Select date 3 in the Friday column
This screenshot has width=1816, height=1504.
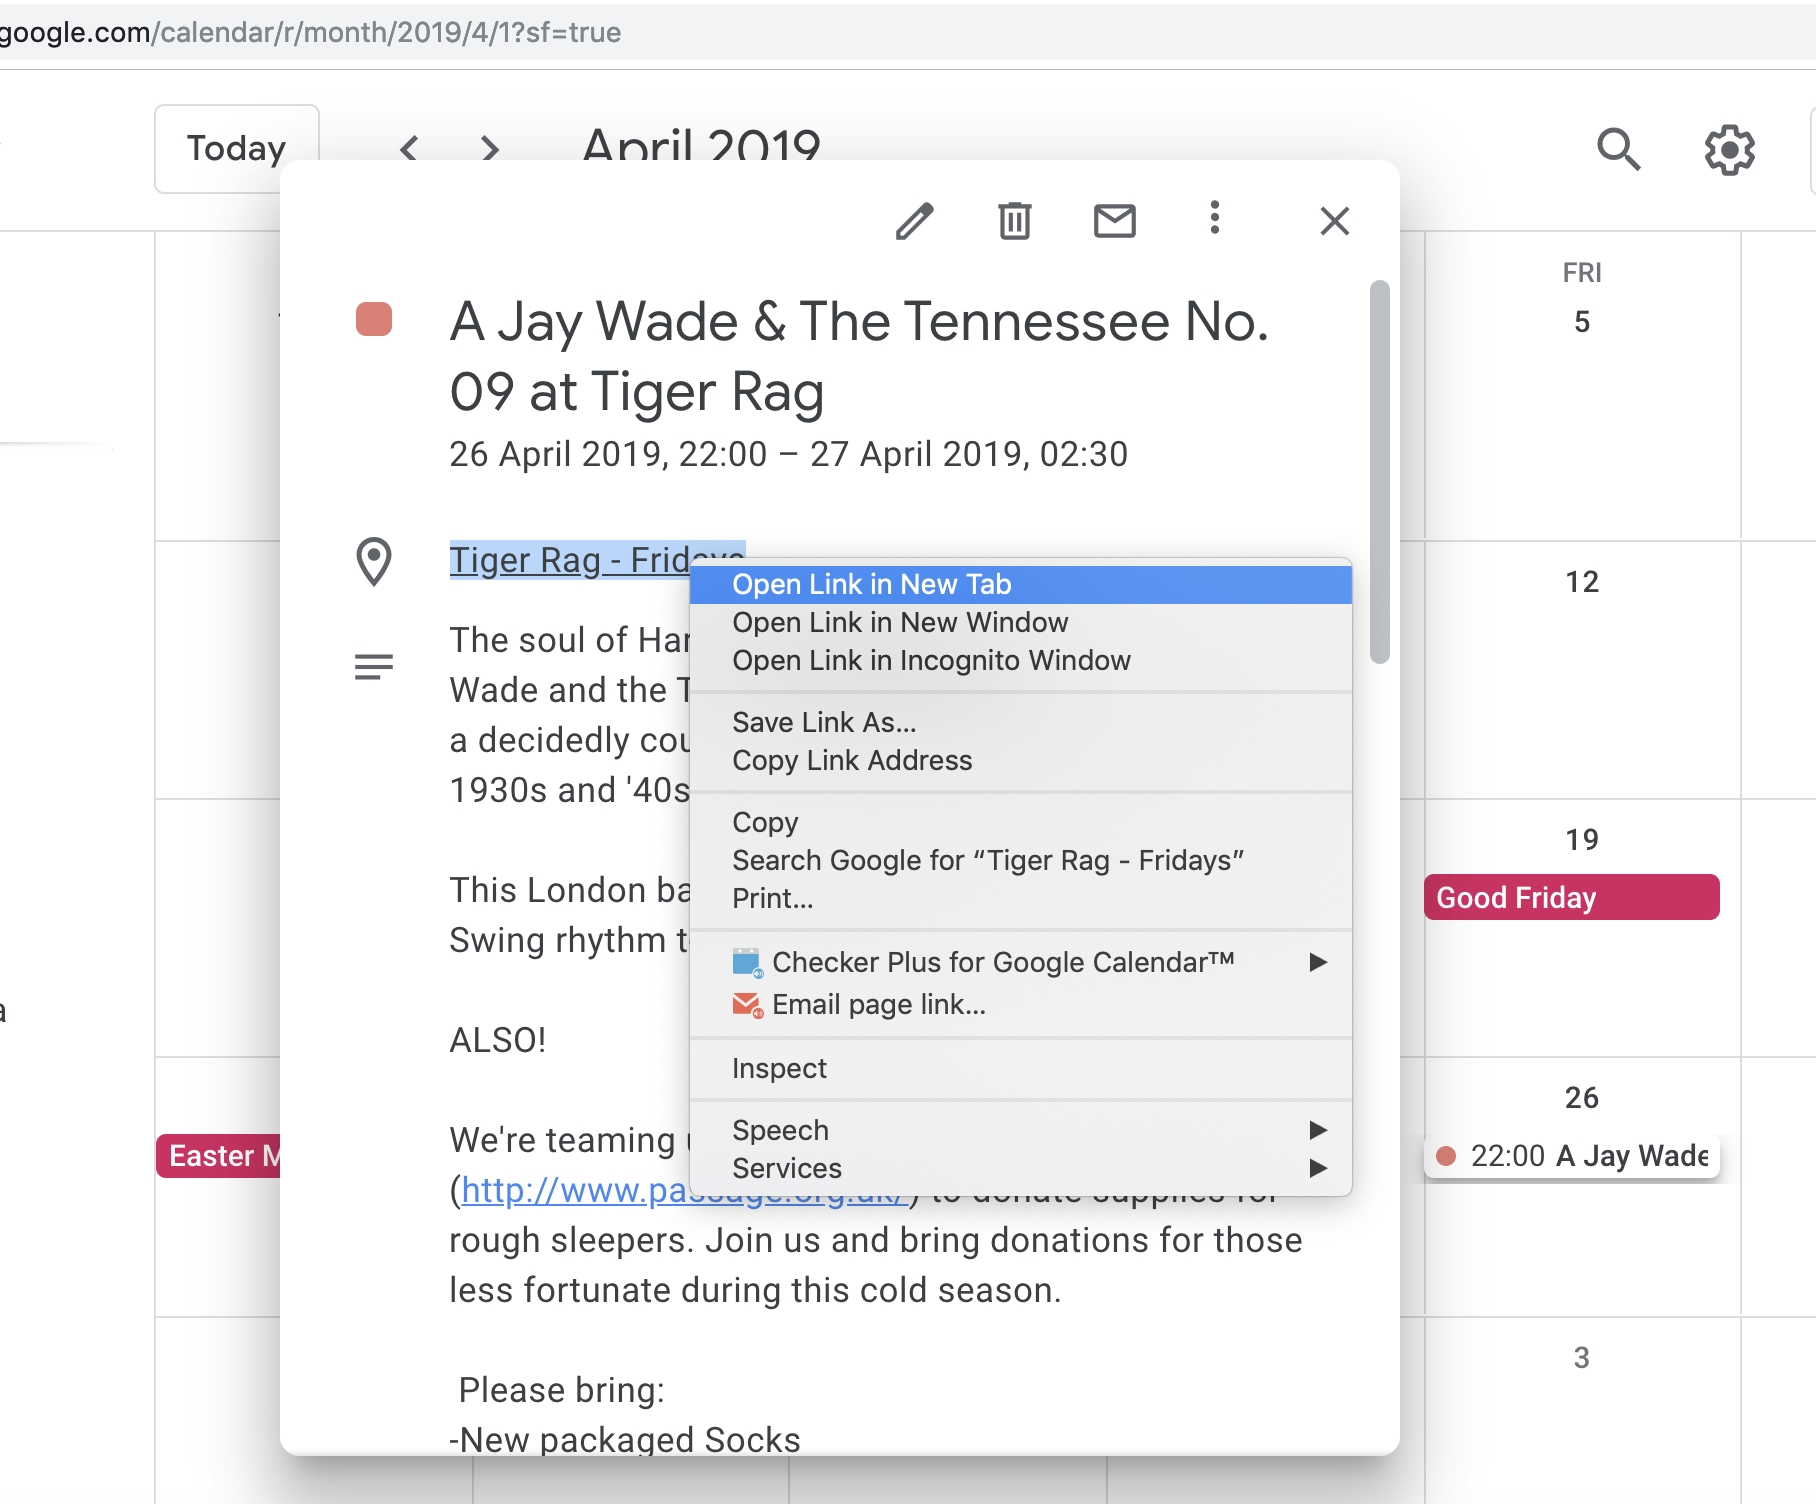1581,1358
